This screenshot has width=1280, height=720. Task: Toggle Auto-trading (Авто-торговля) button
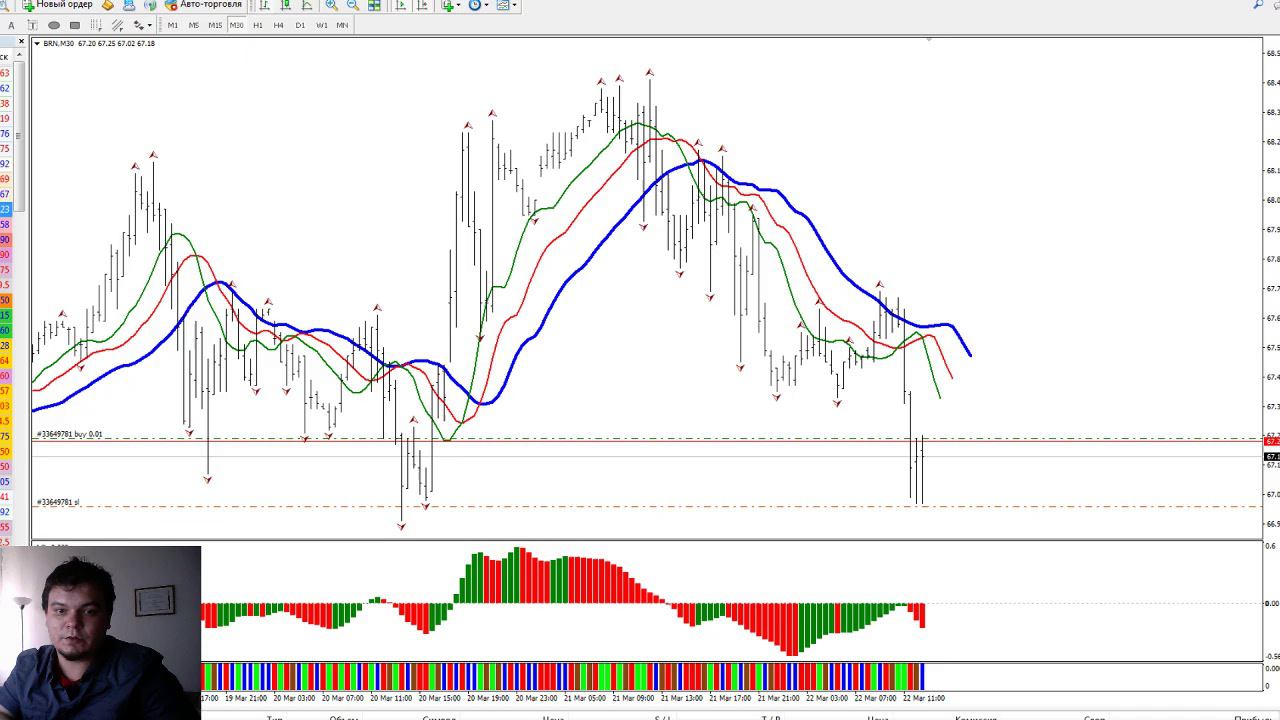pos(204,5)
